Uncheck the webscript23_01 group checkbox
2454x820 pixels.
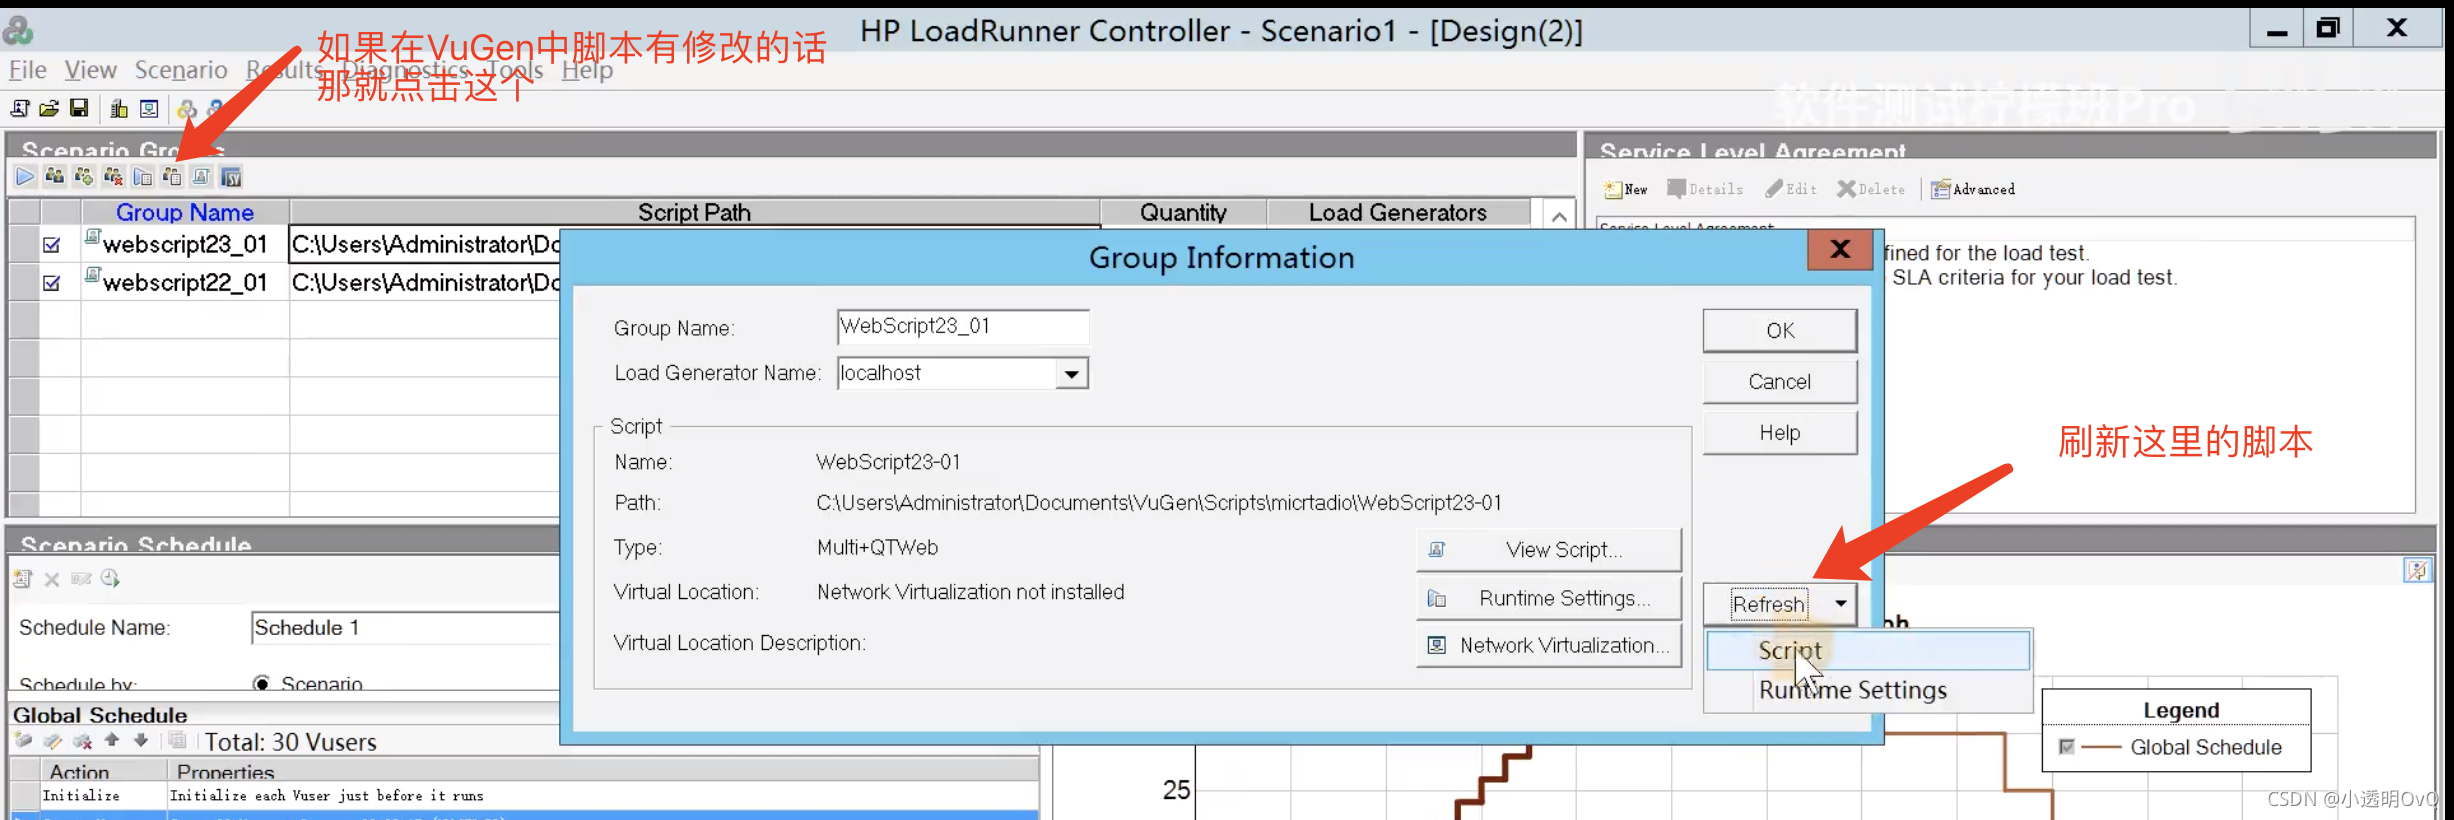(x=52, y=245)
